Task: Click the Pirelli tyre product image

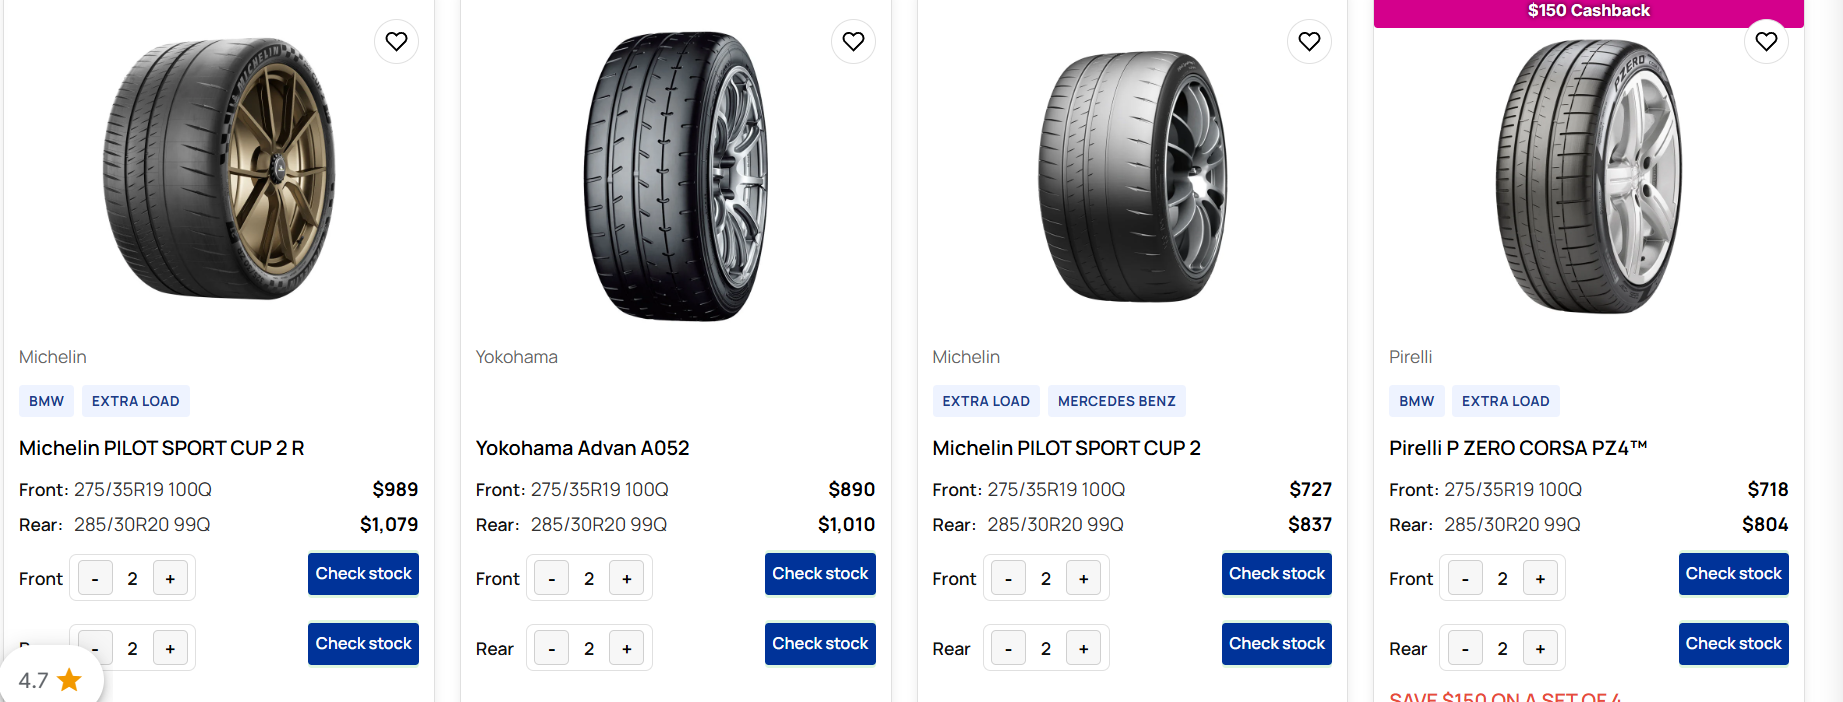Action: point(1588,177)
